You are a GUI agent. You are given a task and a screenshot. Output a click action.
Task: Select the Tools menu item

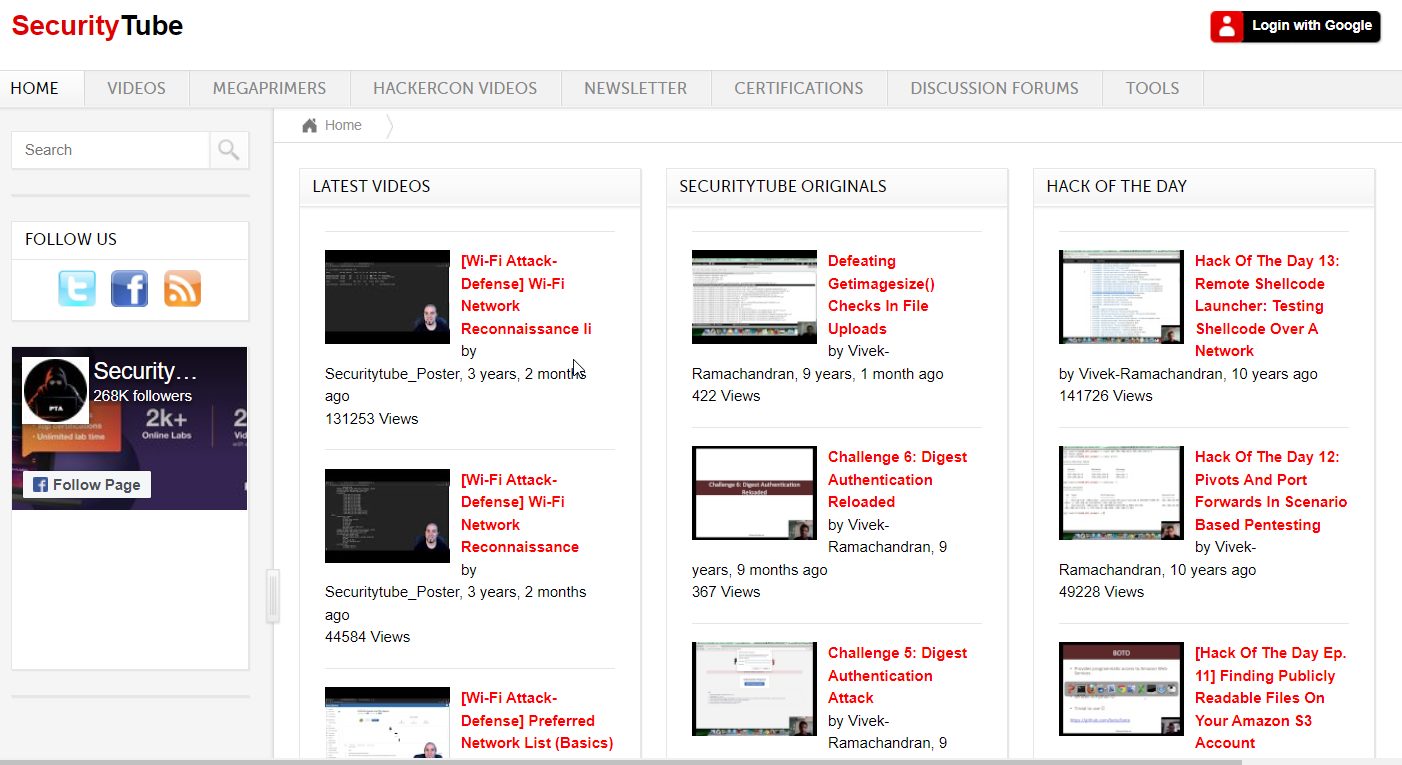pos(1152,88)
